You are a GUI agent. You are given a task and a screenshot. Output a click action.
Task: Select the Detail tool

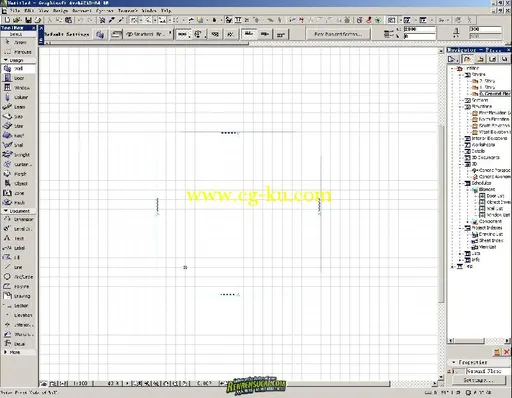(19, 344)
